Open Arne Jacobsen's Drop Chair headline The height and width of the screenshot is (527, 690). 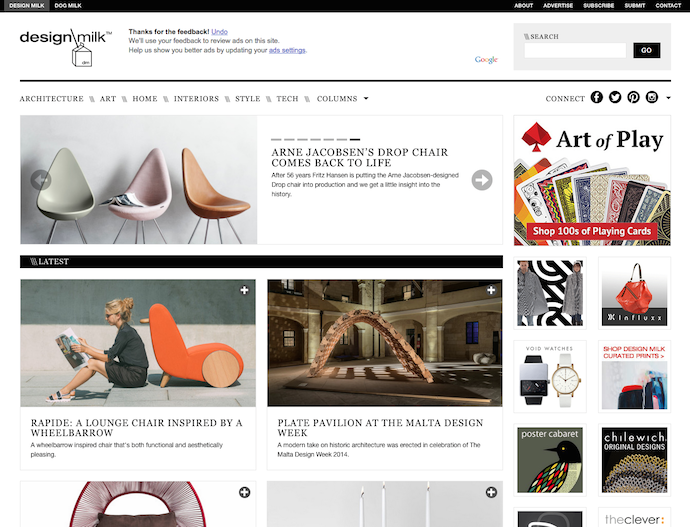click(360, 157)
